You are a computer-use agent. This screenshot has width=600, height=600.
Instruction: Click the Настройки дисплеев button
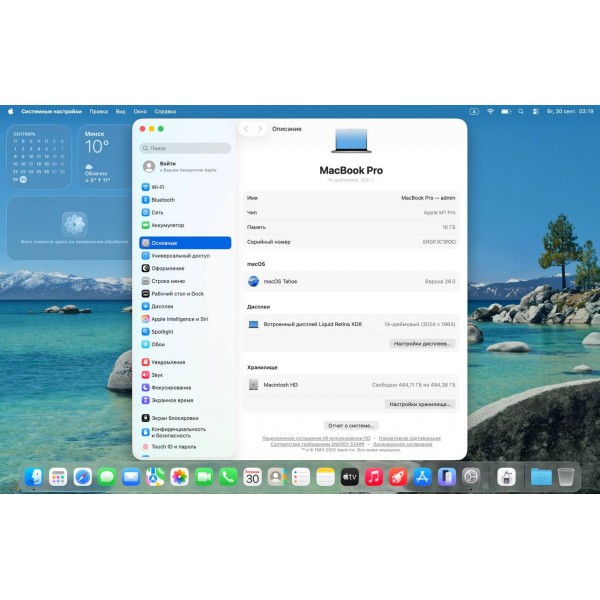pos(422,343)
